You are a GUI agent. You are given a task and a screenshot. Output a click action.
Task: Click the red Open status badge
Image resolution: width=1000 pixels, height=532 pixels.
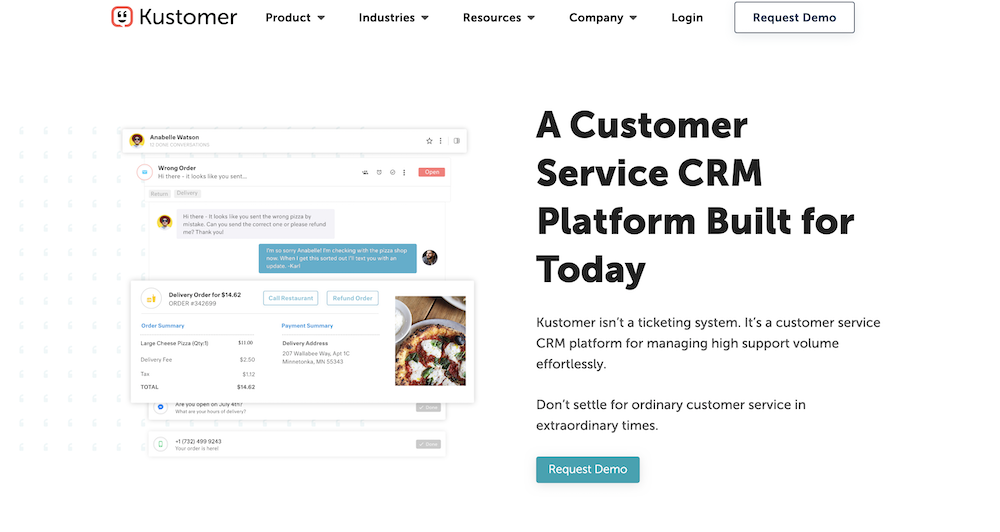[432, 172]
